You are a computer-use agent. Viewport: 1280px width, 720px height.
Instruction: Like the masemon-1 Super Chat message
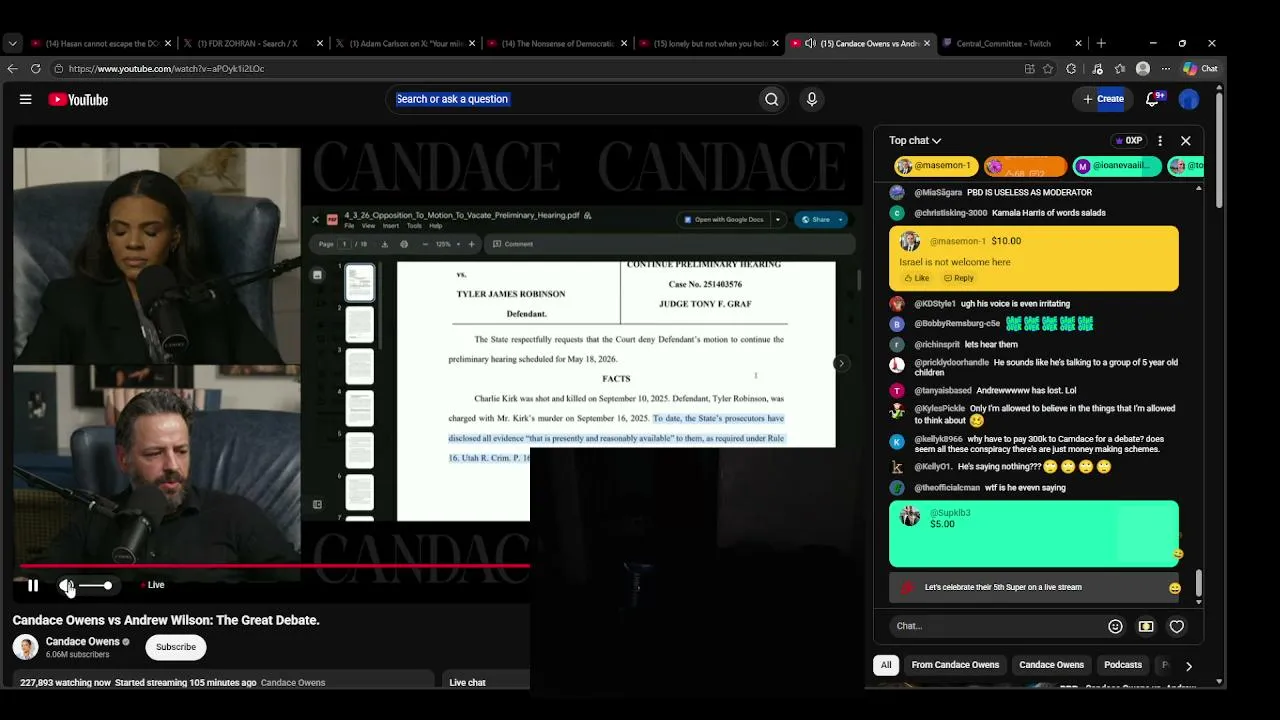(916, 278)
